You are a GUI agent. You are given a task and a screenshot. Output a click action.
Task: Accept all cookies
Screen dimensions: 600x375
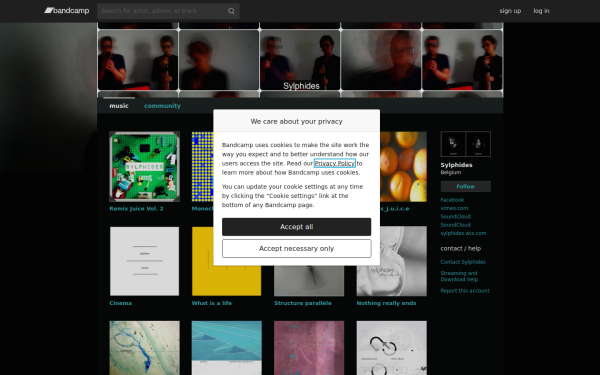pos(297,227)
